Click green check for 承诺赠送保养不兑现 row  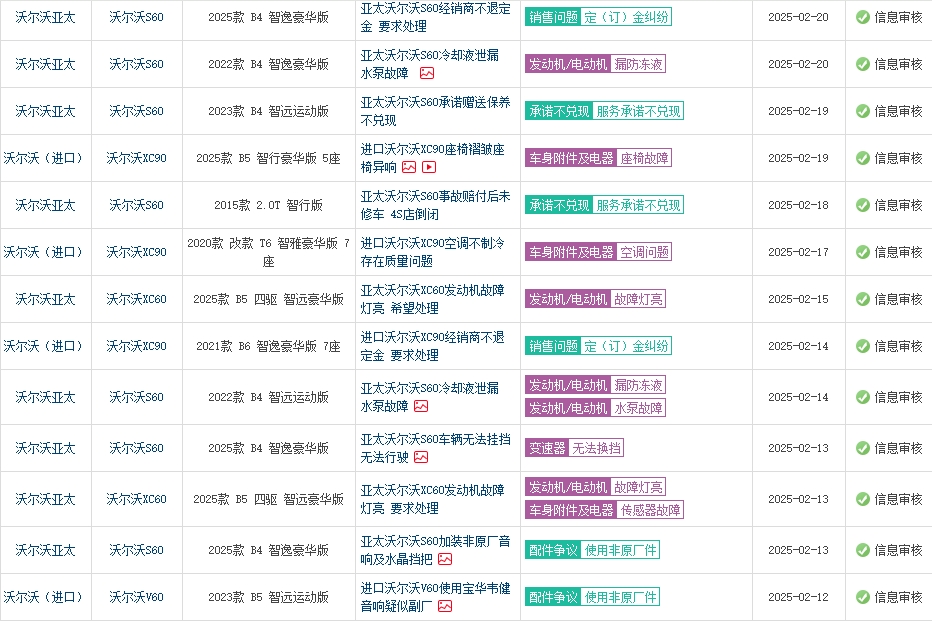(862, 111)
